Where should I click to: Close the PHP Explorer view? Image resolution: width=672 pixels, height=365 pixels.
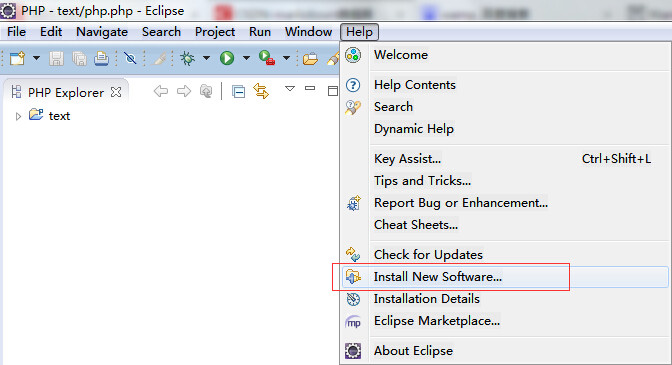116,92
